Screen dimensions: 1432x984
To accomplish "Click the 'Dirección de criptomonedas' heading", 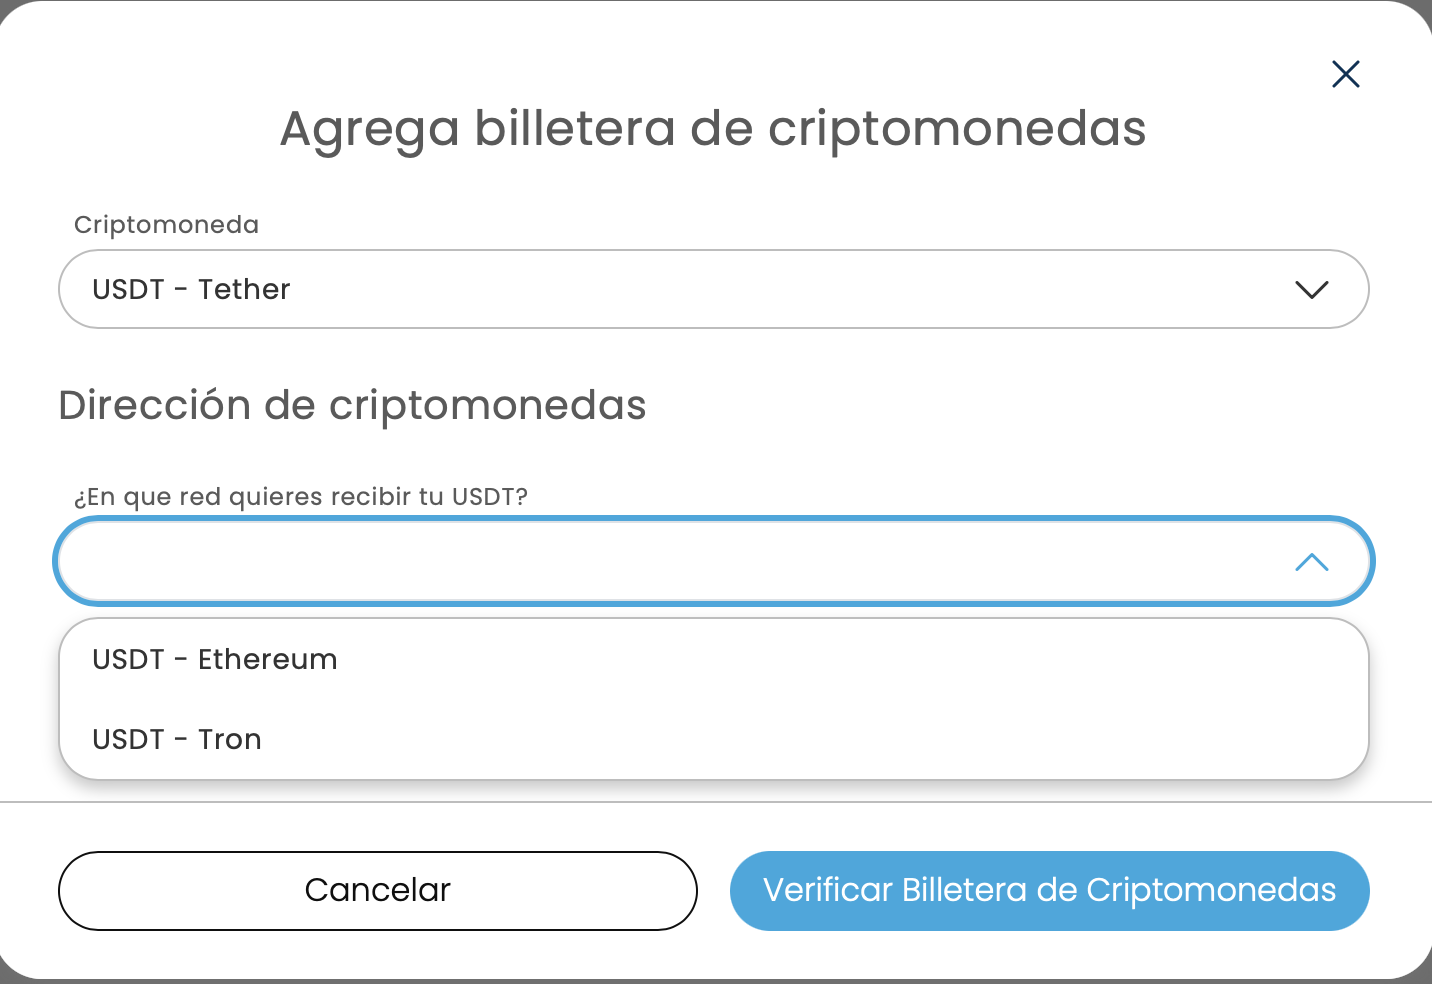I will click(352, 406).
